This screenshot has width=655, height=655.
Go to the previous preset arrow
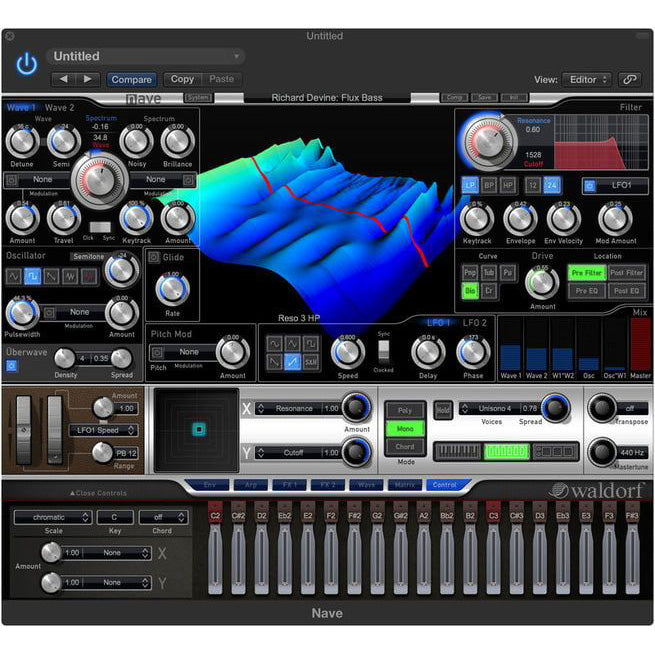point(64,79)
